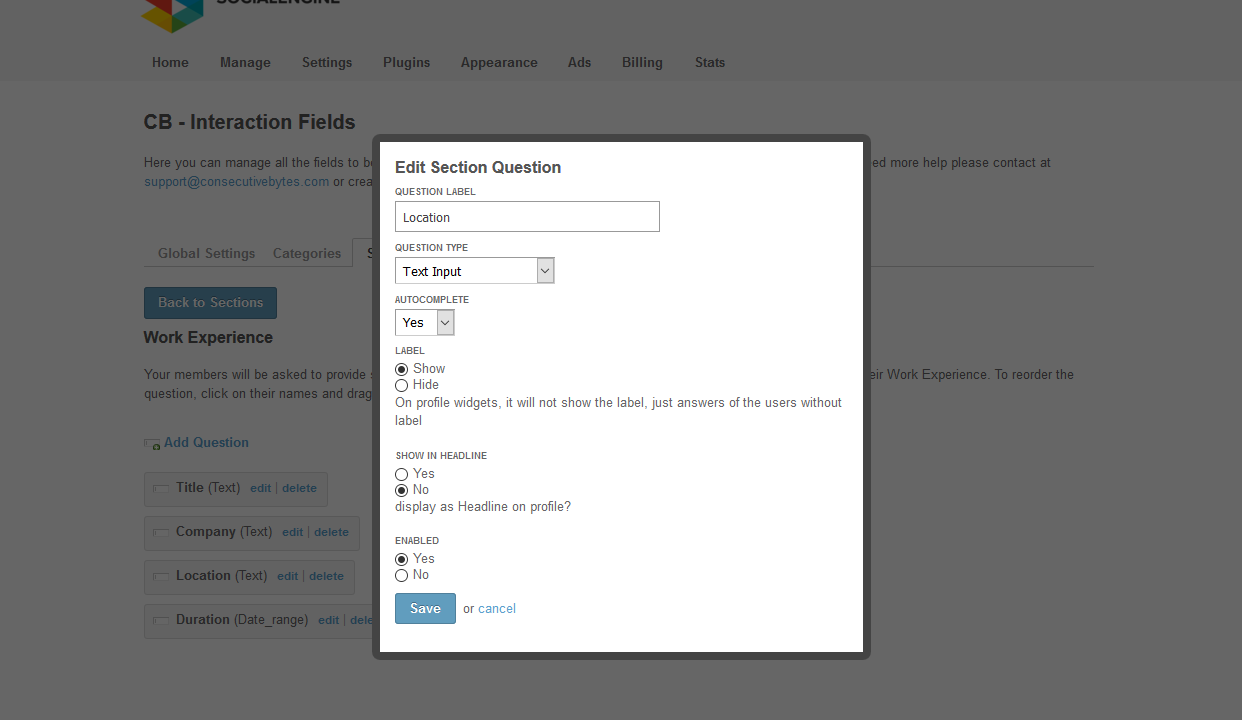Screen dimensions: 1242x720
Task: Click the Question Label text field
Action: point(527,217)
